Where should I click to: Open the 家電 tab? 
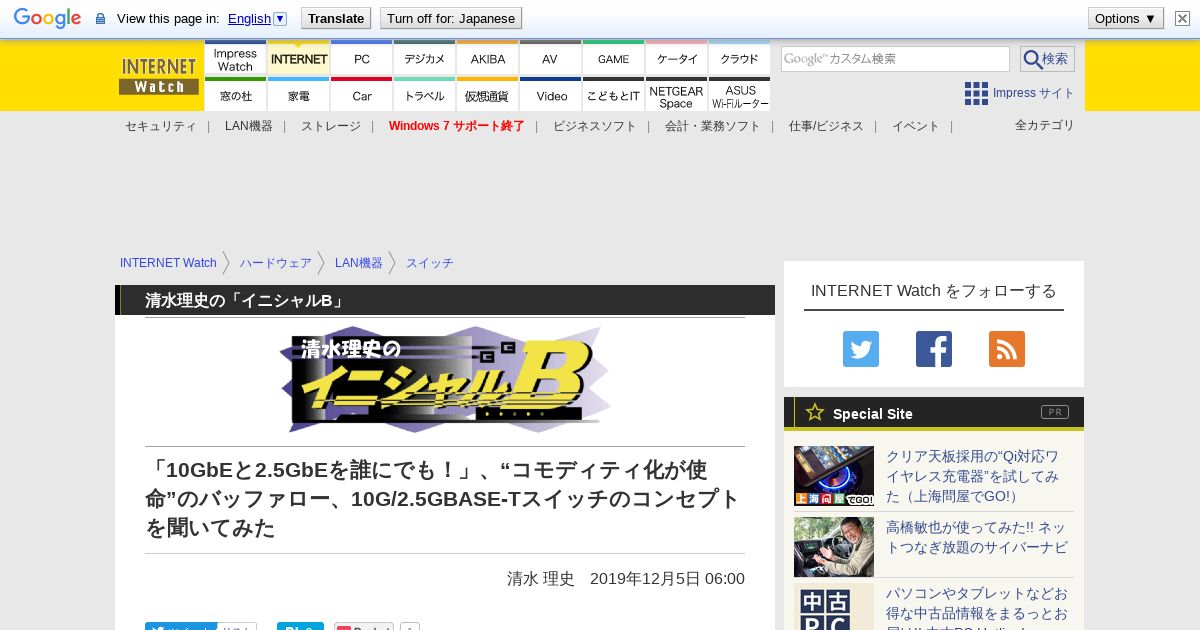point(298,95)
